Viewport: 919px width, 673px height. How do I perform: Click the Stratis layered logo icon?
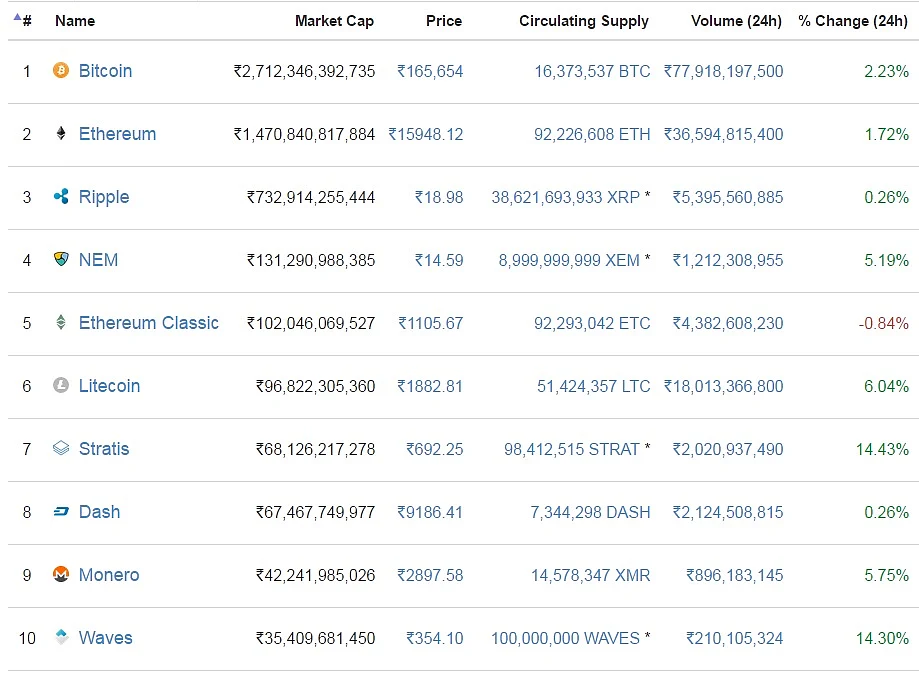(61, 448)
